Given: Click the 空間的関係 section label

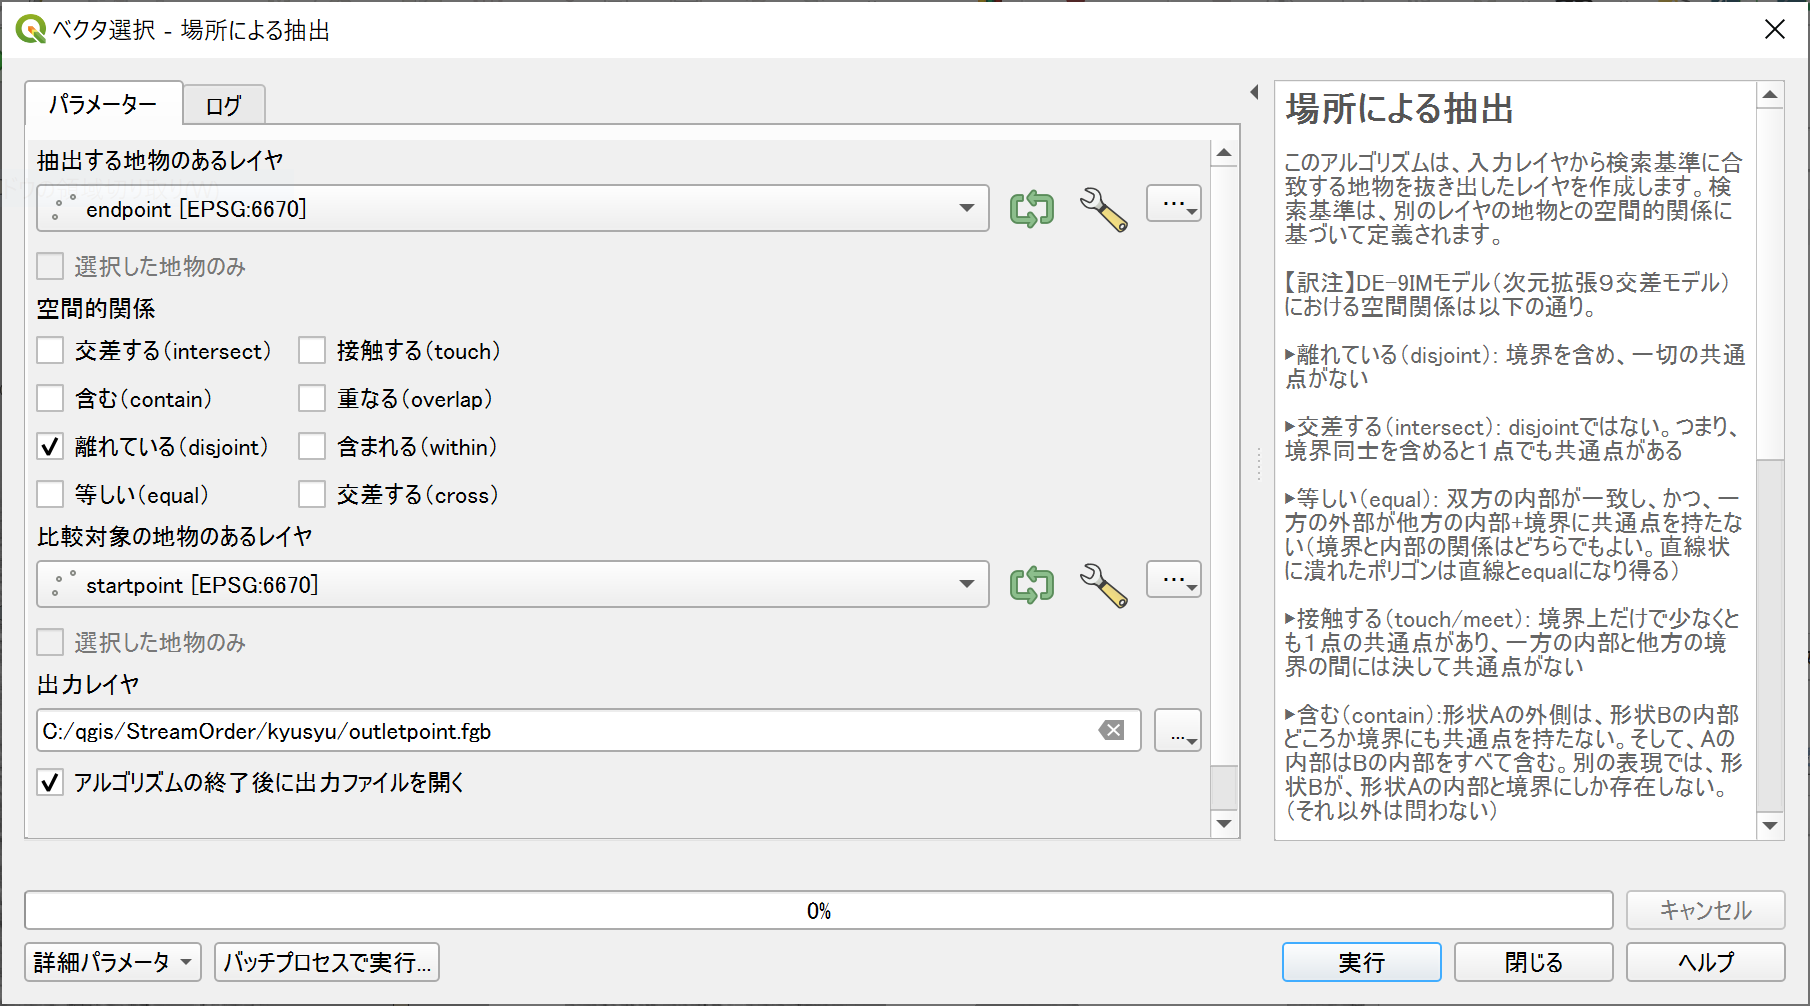Looking at the screenshot, I should click(96, 308).
